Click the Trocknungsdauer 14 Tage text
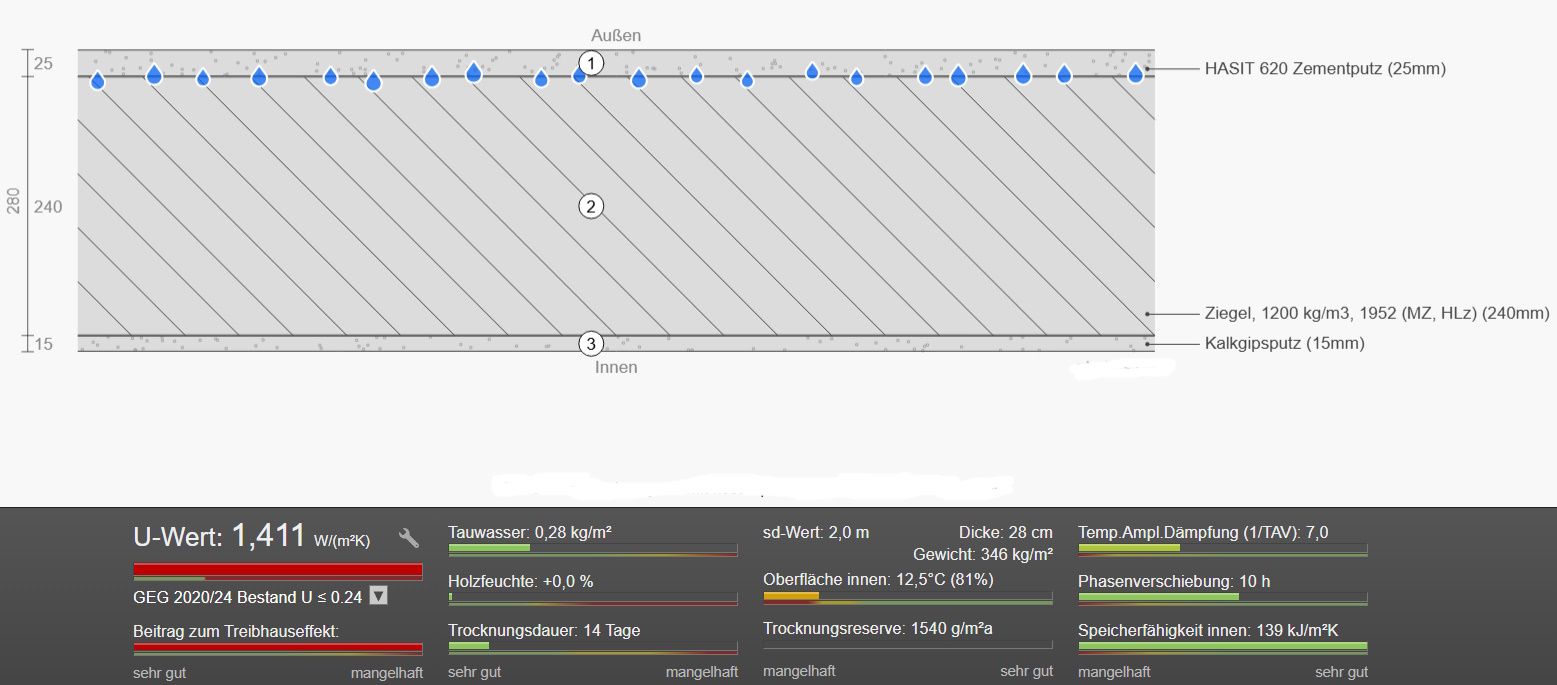The height and width of the screenshot is (685, 1557). 544,630
